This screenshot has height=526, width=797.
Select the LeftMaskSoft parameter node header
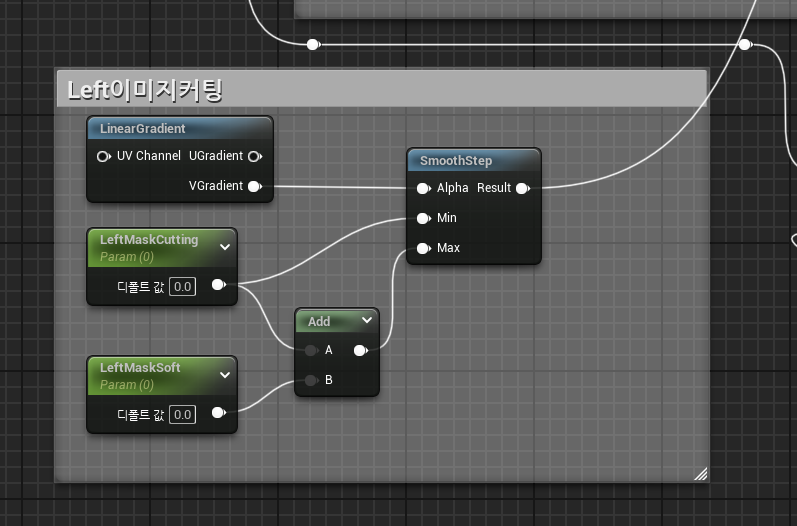[162, 376]
